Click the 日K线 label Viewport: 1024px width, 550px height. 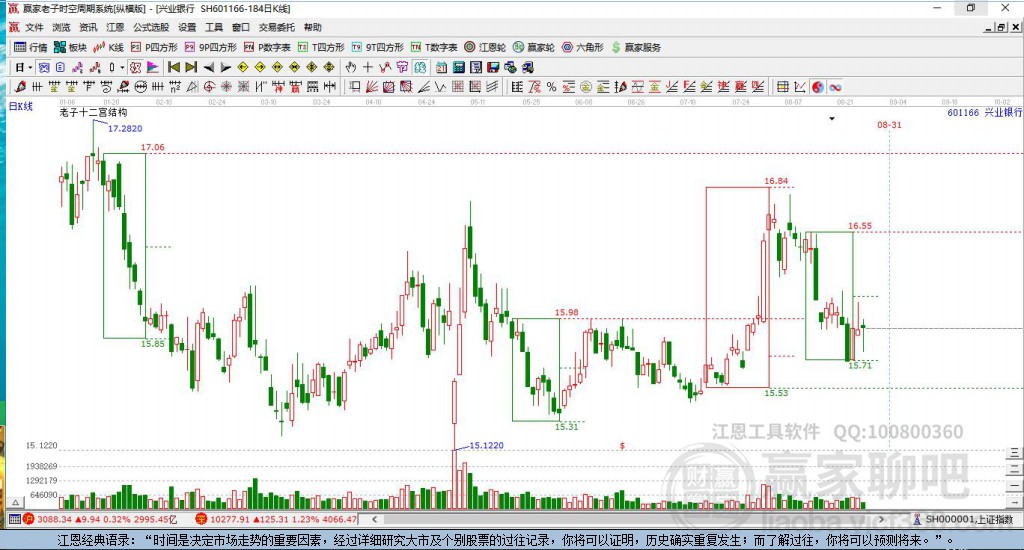[20, 106]
